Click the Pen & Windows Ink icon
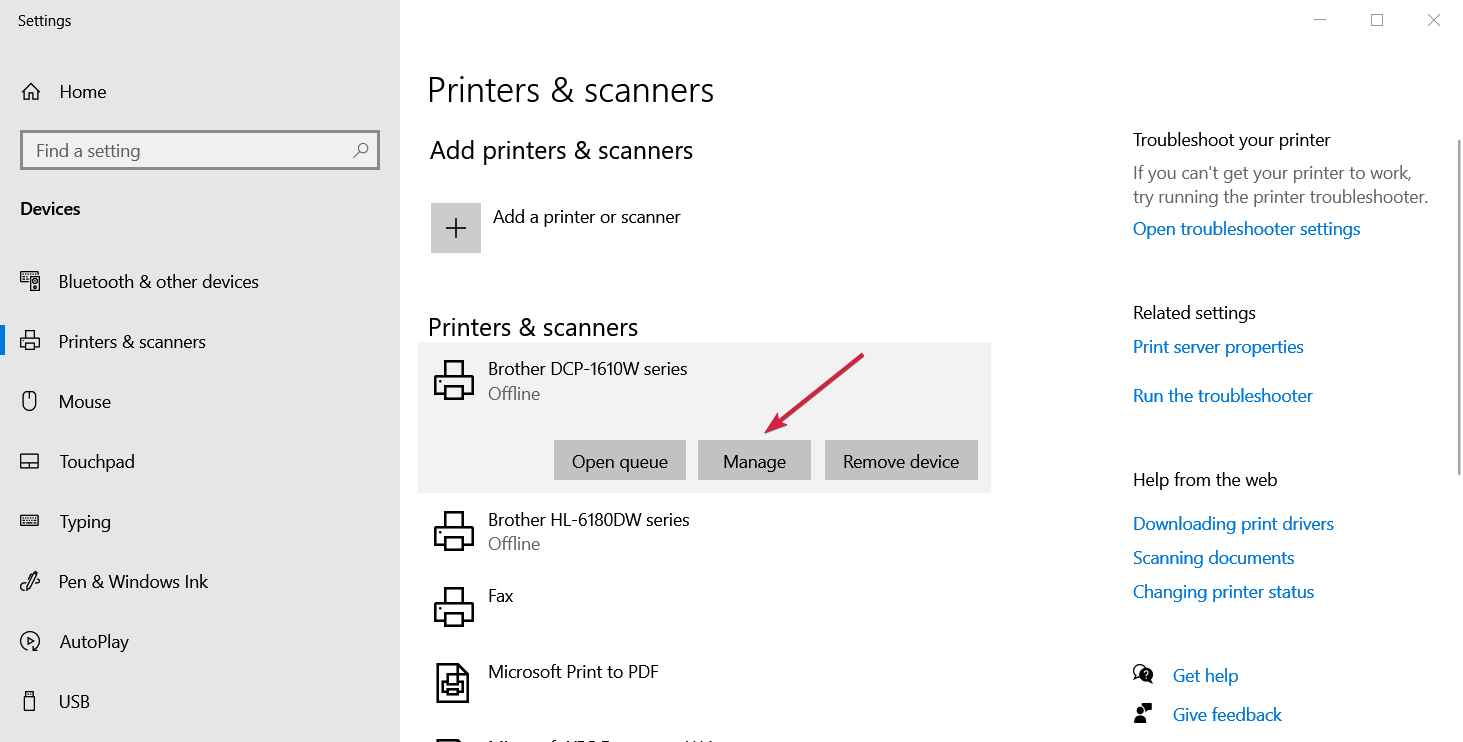 point(30,582)
